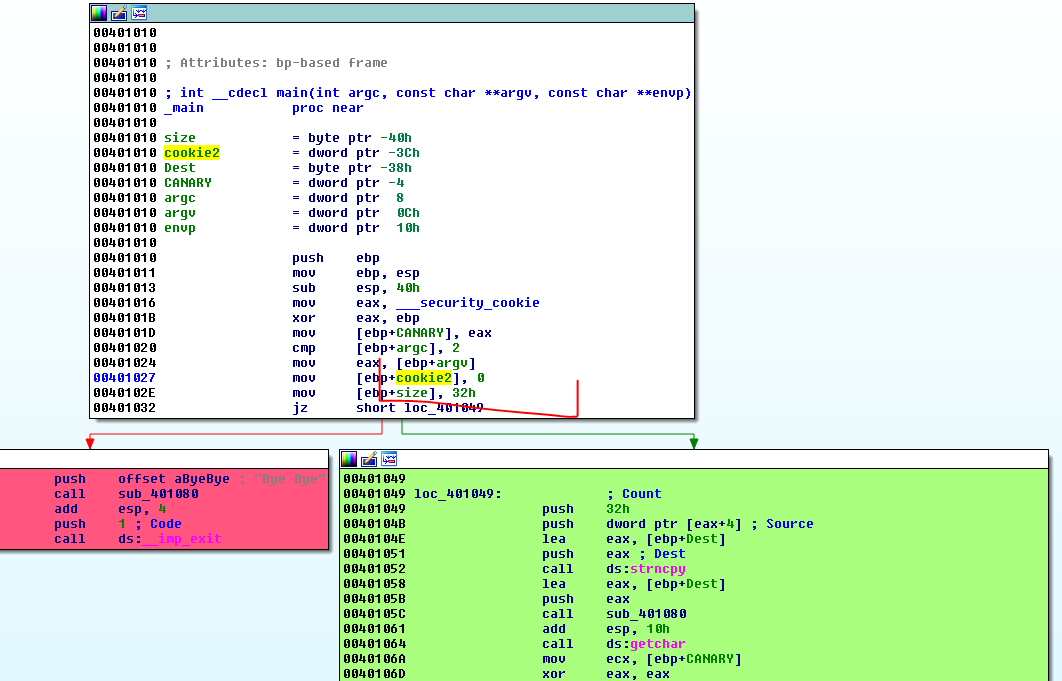Click edit pencil icon in loc_401049 block
1062x681 pixels.
pos(369,459)
